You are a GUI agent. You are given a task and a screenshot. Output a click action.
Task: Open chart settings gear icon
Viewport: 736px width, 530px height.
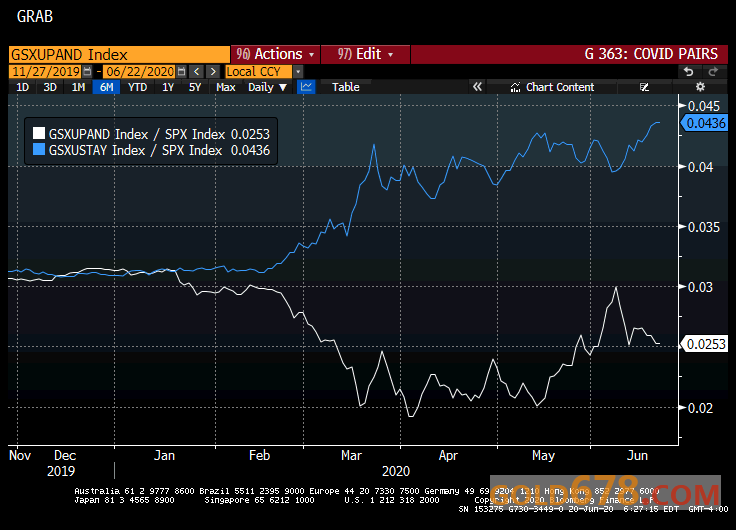(700, 87)
